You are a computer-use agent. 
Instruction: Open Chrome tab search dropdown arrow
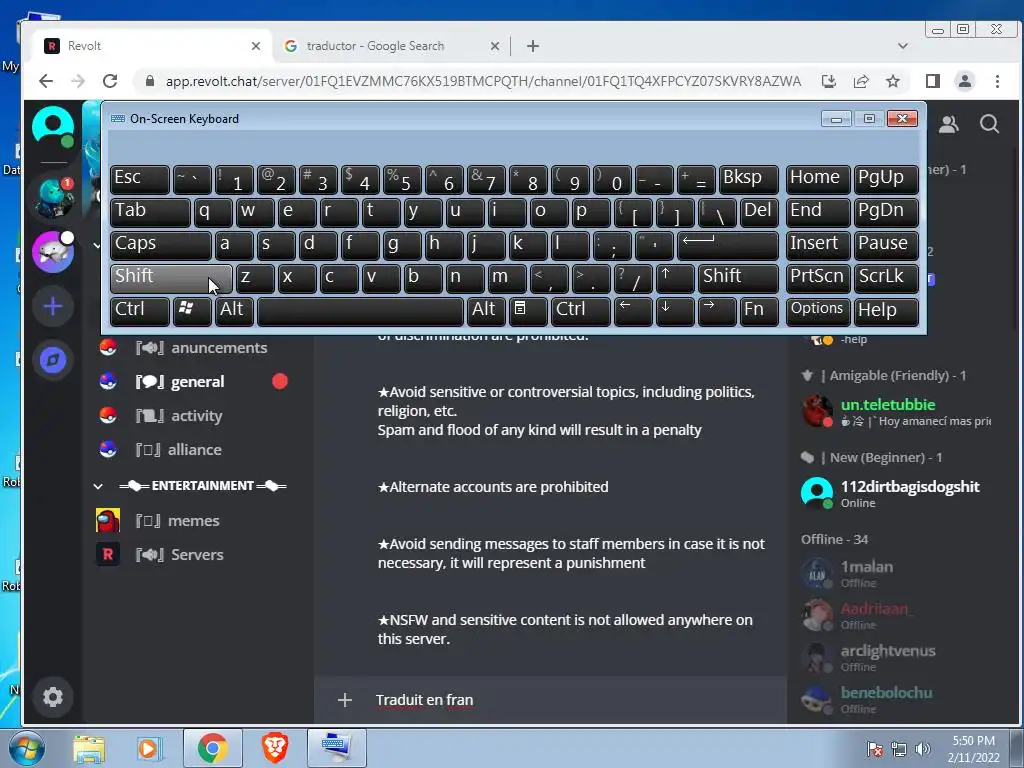coord(903,46)
